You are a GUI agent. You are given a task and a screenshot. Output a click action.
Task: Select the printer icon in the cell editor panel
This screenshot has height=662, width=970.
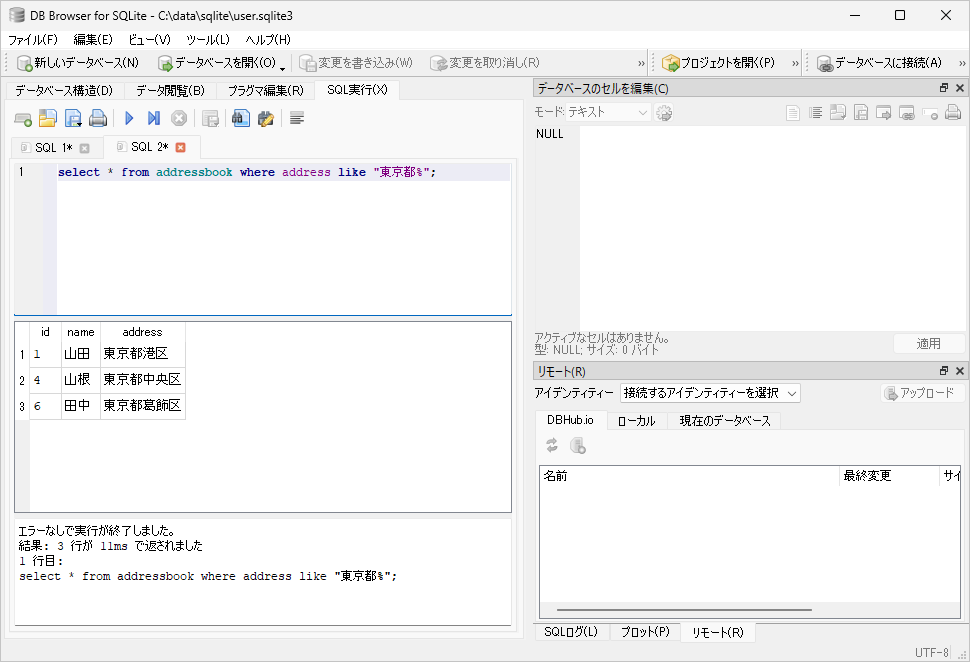pyautogui.click(x=953, y=112)
